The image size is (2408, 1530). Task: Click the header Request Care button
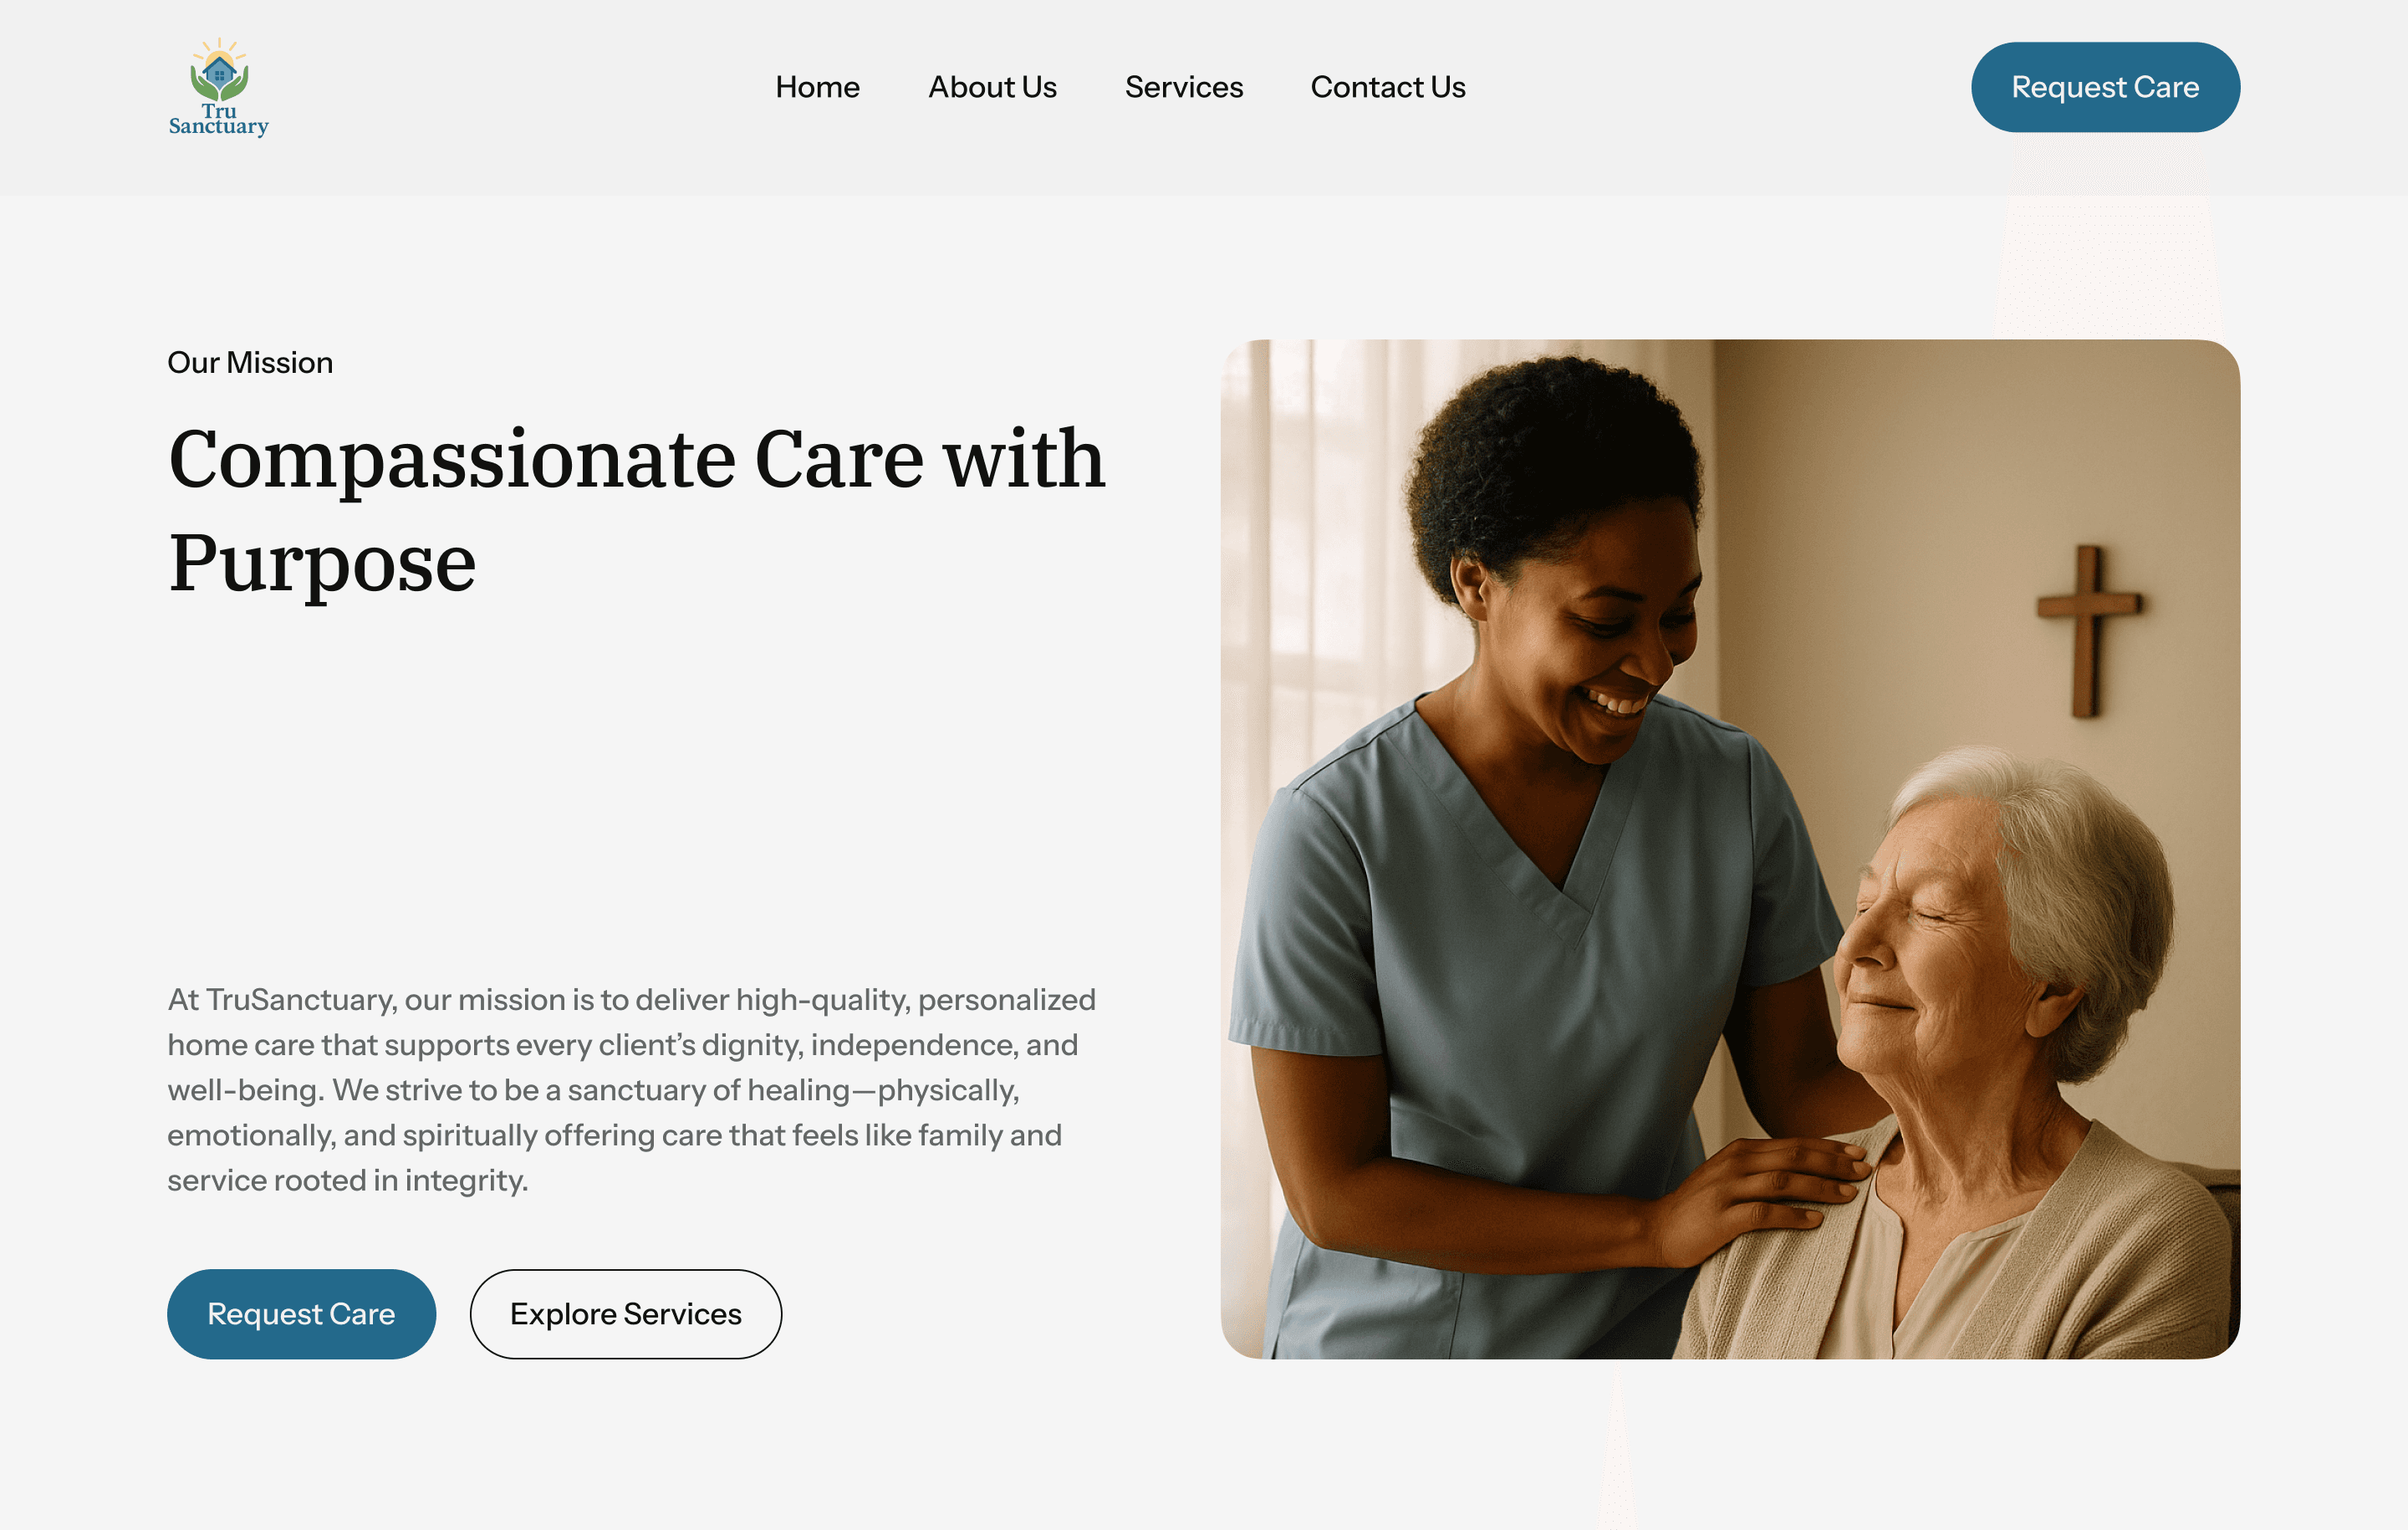(x=2105, y=87)
